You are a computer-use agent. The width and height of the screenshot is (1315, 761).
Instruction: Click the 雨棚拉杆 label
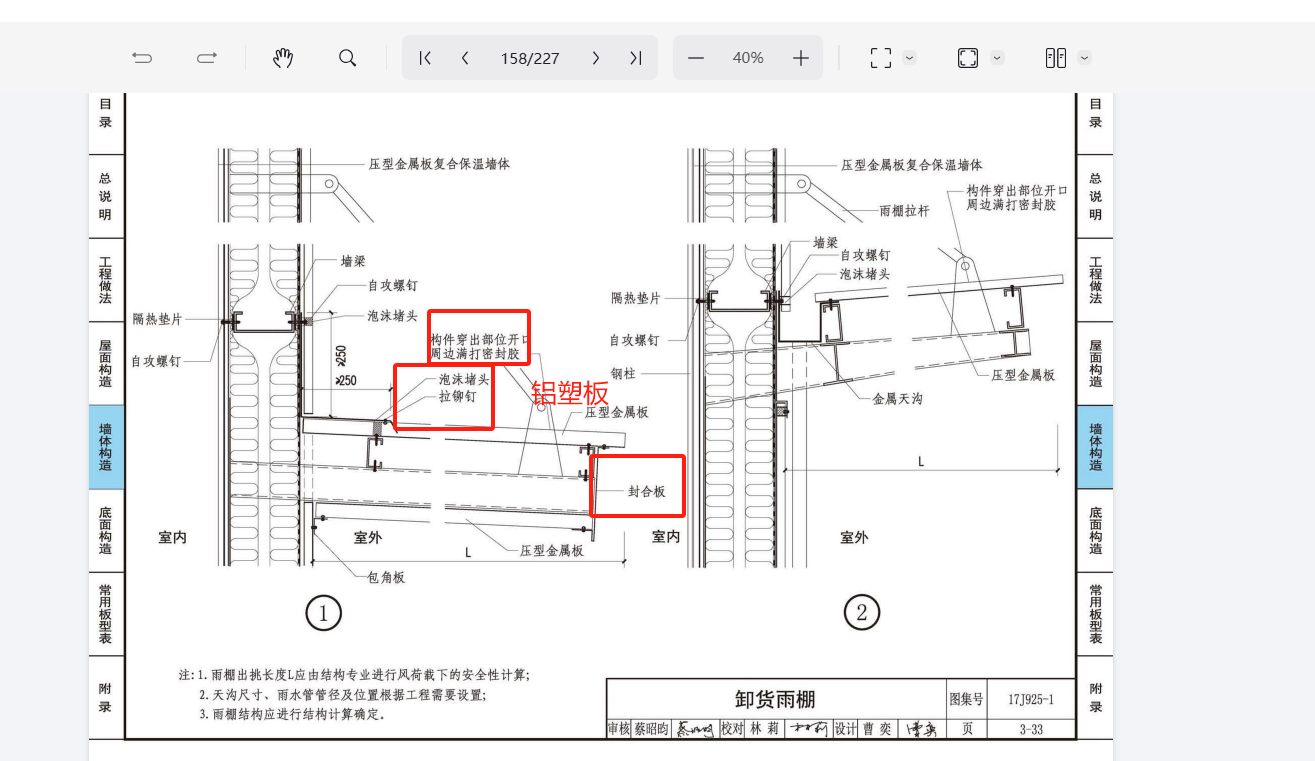point(905,211)
